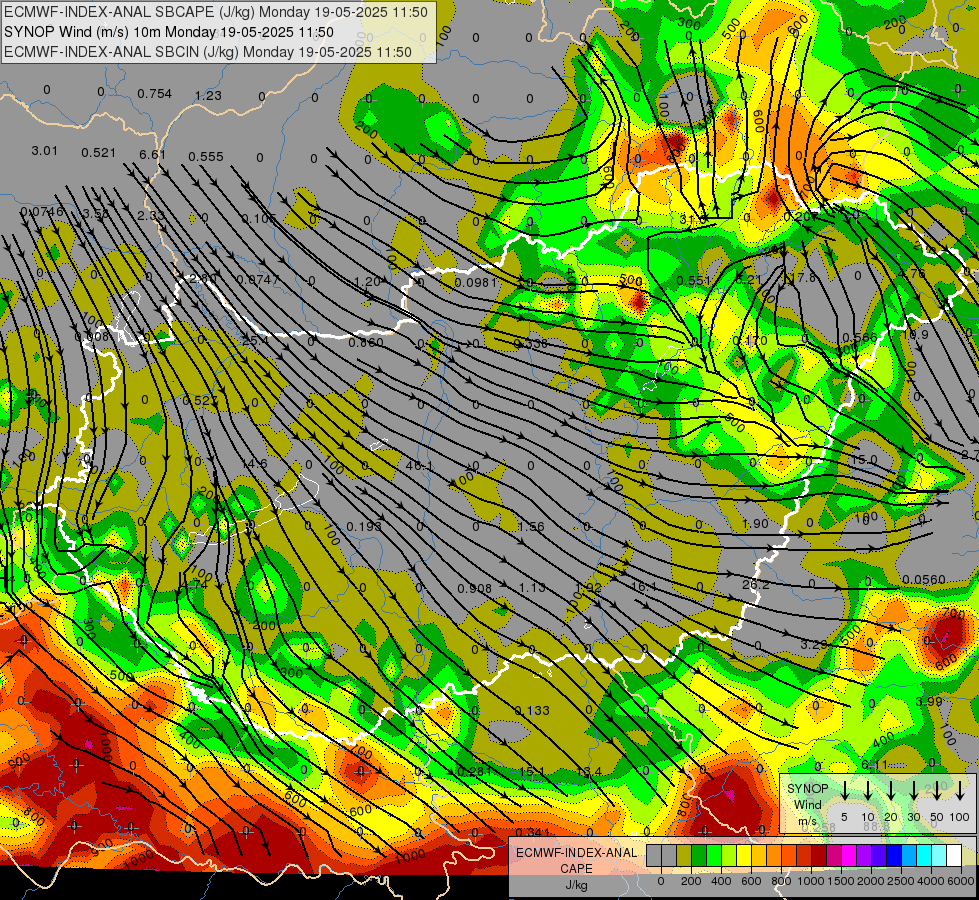Screen dimensions: 979x900
Task: Click the SYNOP Wind 10m header line
Action: click(169, 32)
